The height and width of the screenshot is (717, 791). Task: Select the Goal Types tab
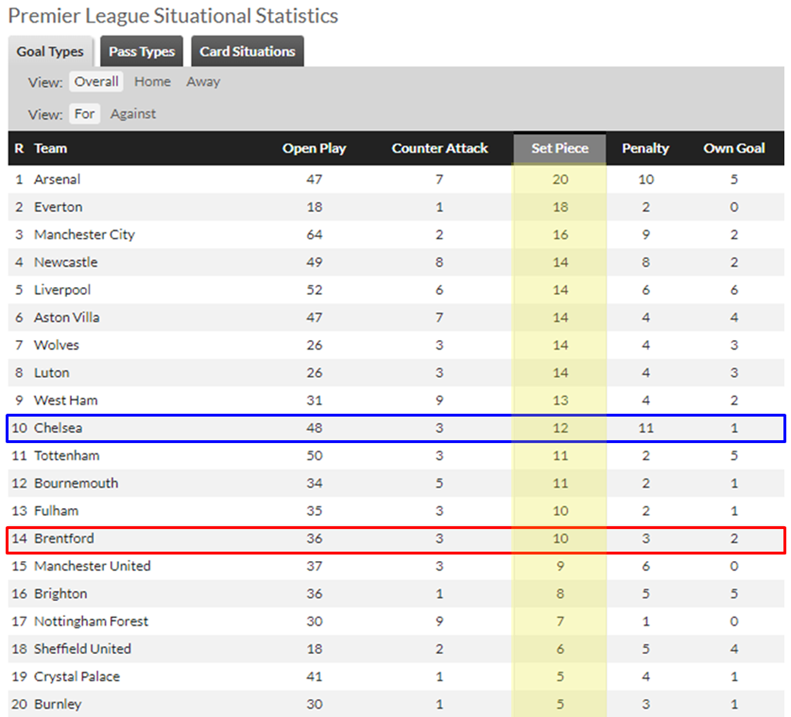50,51
